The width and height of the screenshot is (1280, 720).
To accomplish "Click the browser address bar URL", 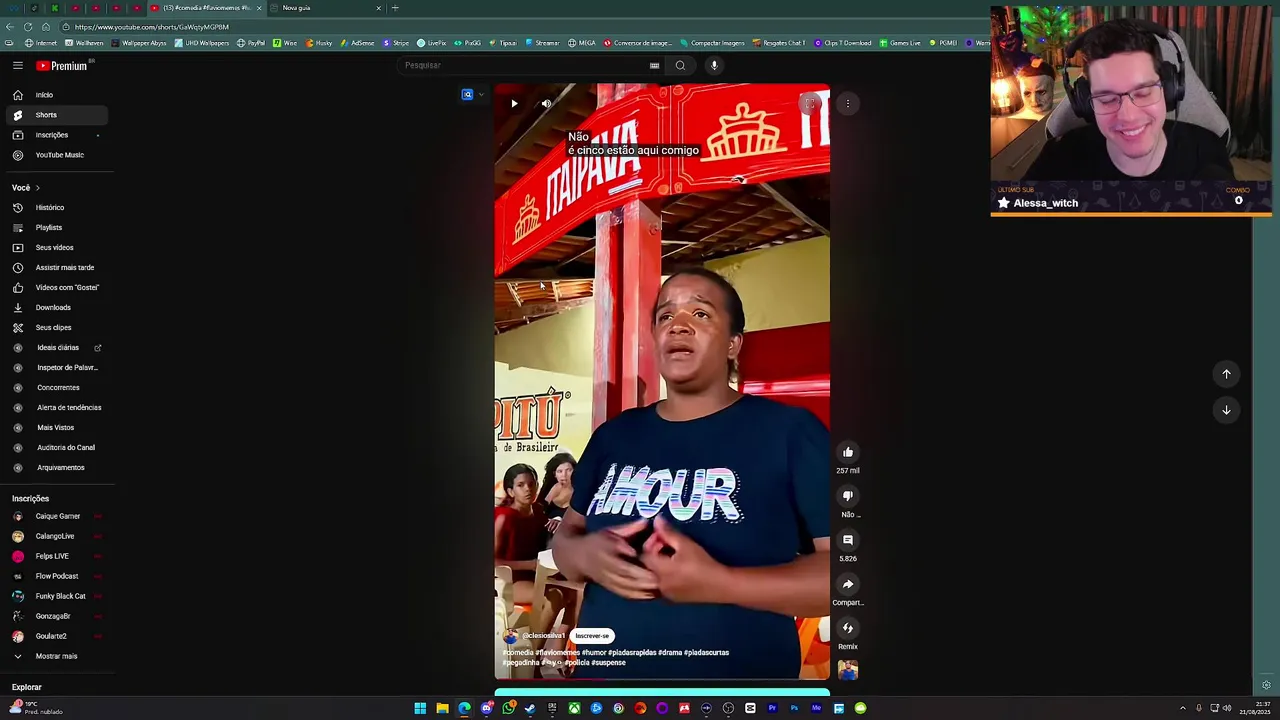I will (150, 27).
